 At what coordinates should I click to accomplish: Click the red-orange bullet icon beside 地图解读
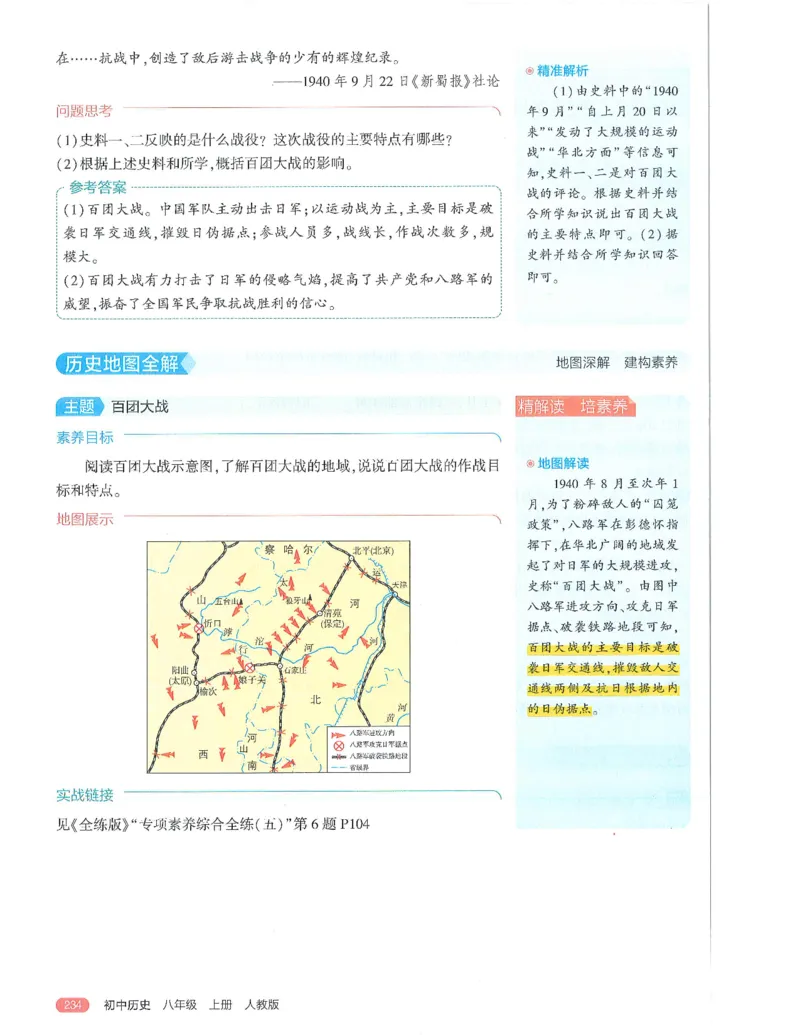pyautogui.click(x=530, y=463)
